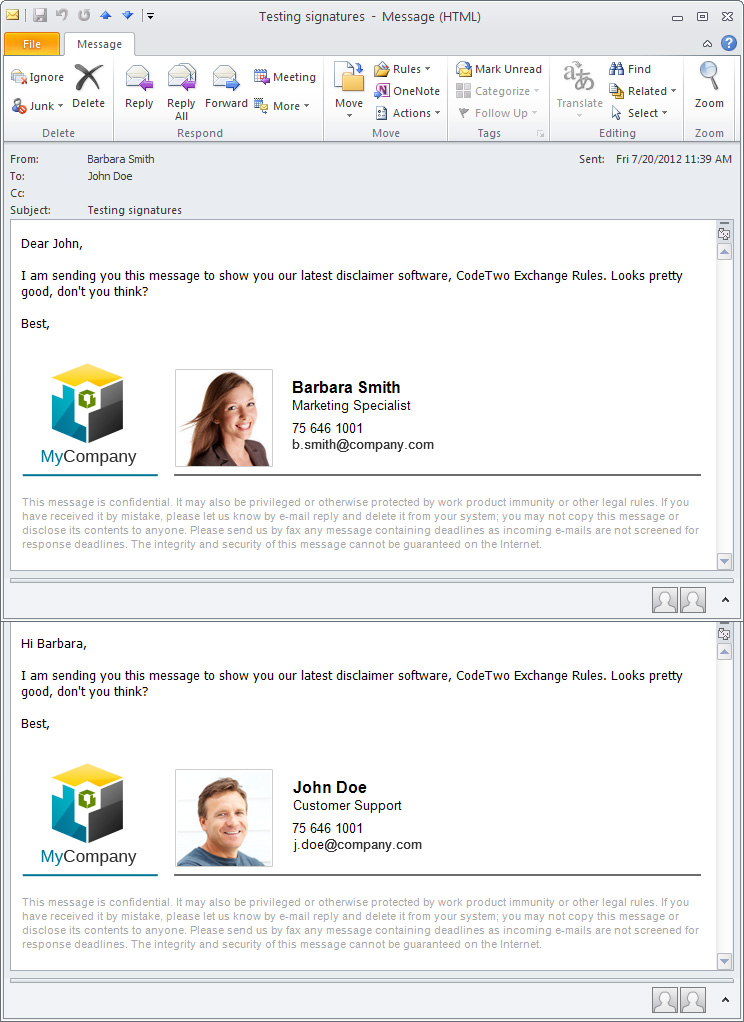Click the view icon above the lower scrollbar
The width and height of the screenshot is (744, 1022).
coord(724,634)
